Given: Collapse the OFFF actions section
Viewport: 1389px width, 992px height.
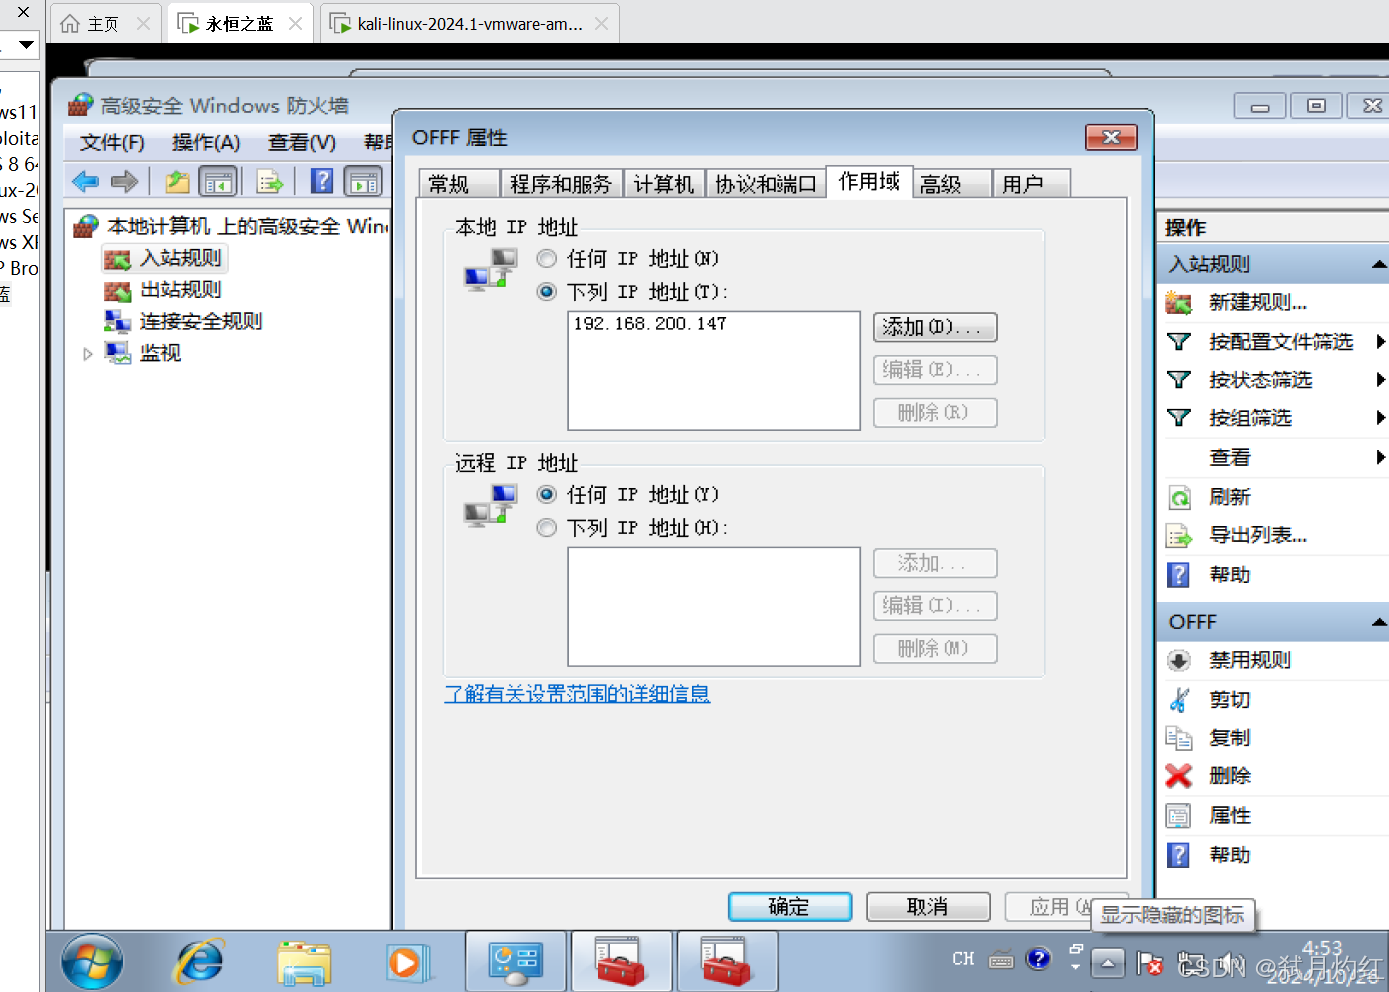Looking at the screenshot, I should 1379,622.
